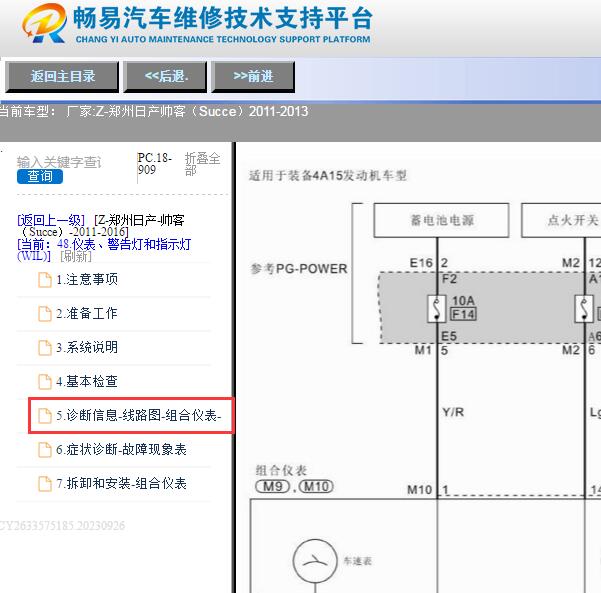Open tree item 7.拆卸和安装-组合仪表
The width and height of the screenshot is (601, 593).
121,483
